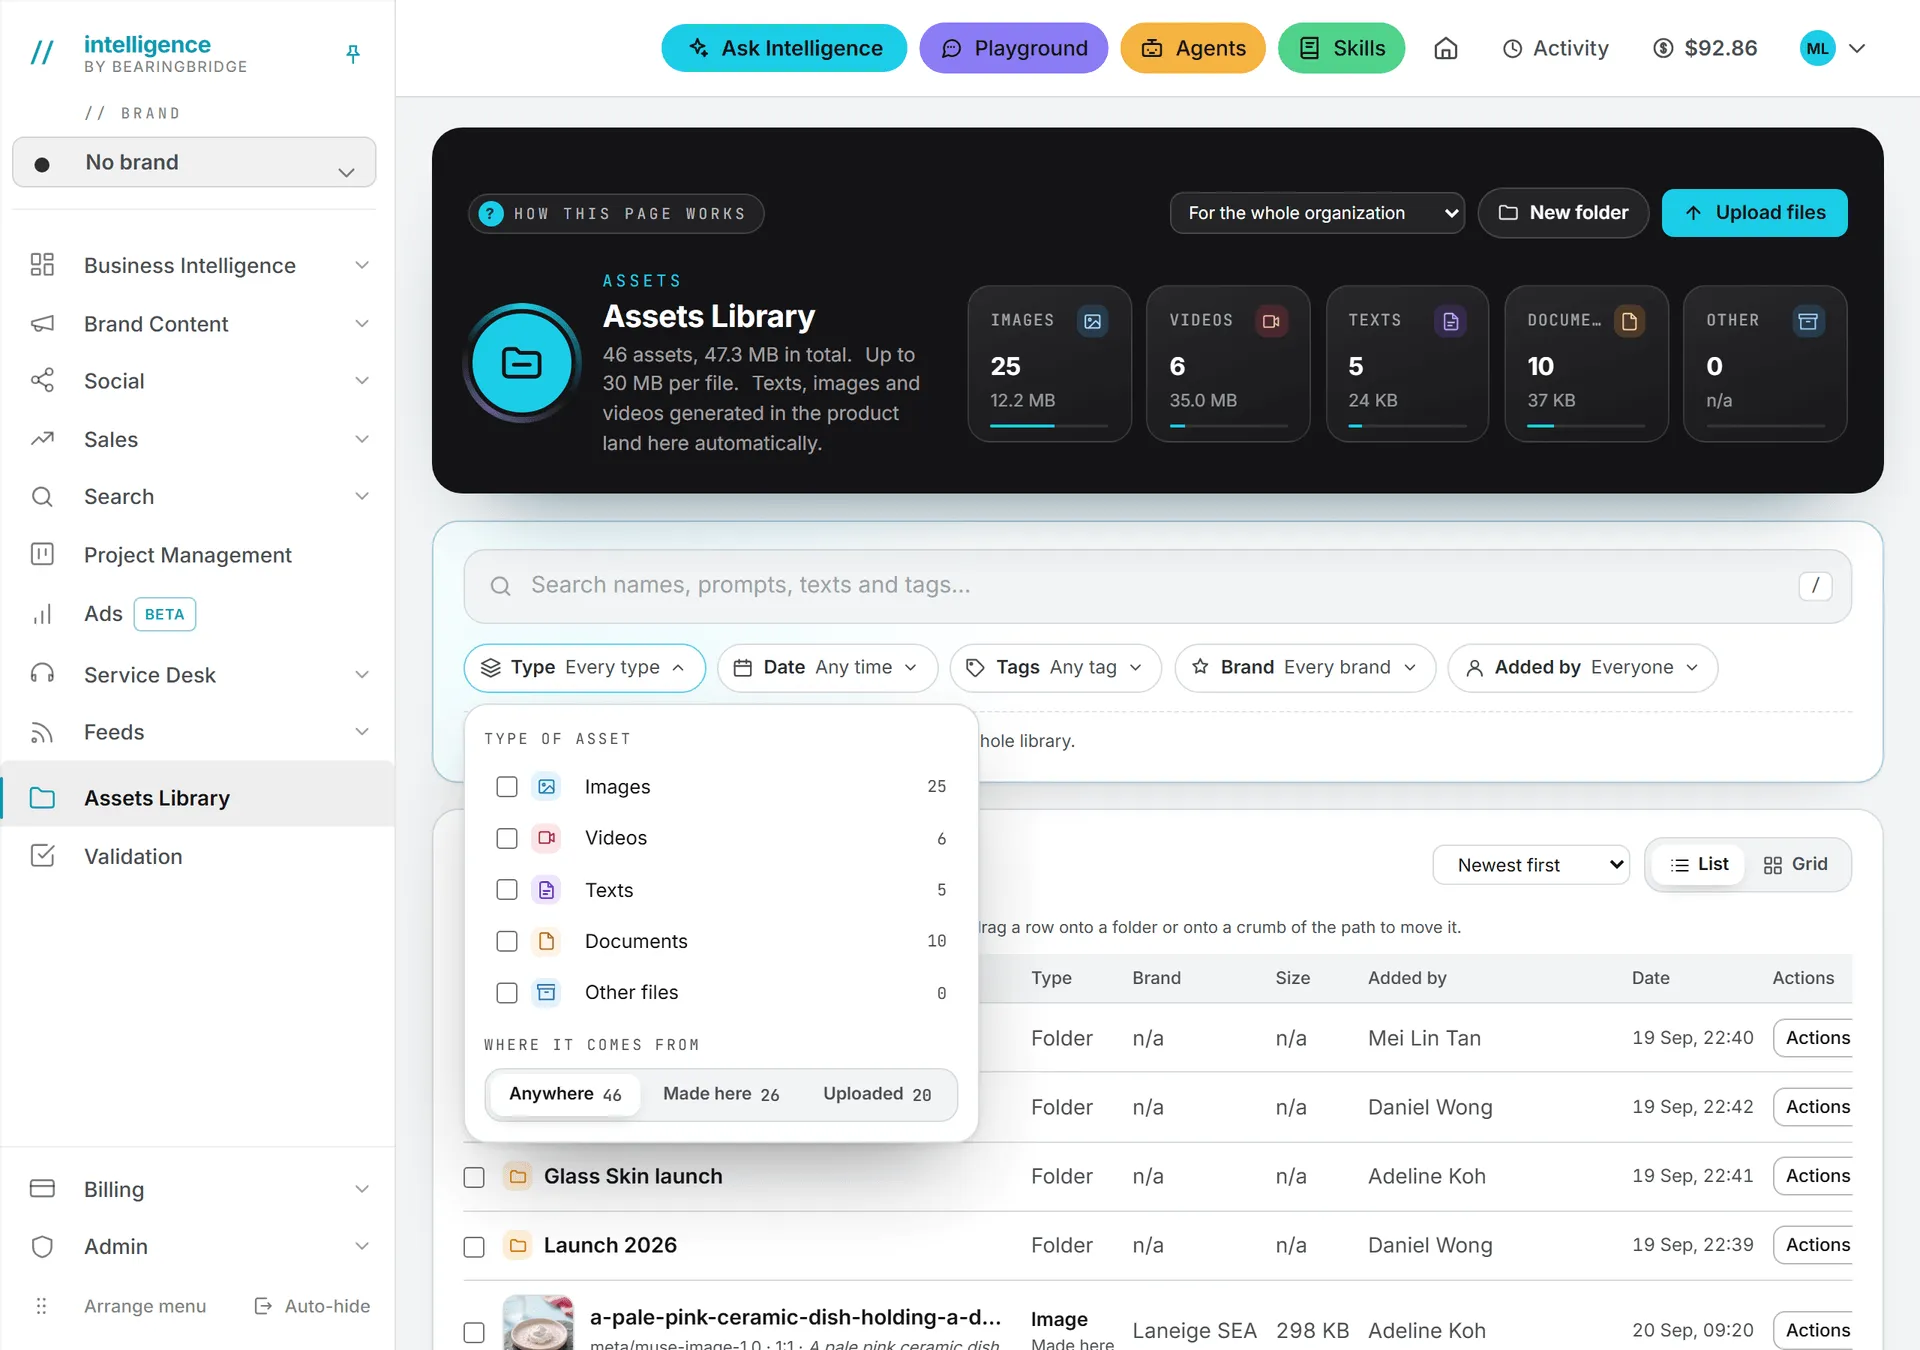Click the Billing card icon
The height and width of the screenshot is (1350, 1920).
click(42, 1189)
